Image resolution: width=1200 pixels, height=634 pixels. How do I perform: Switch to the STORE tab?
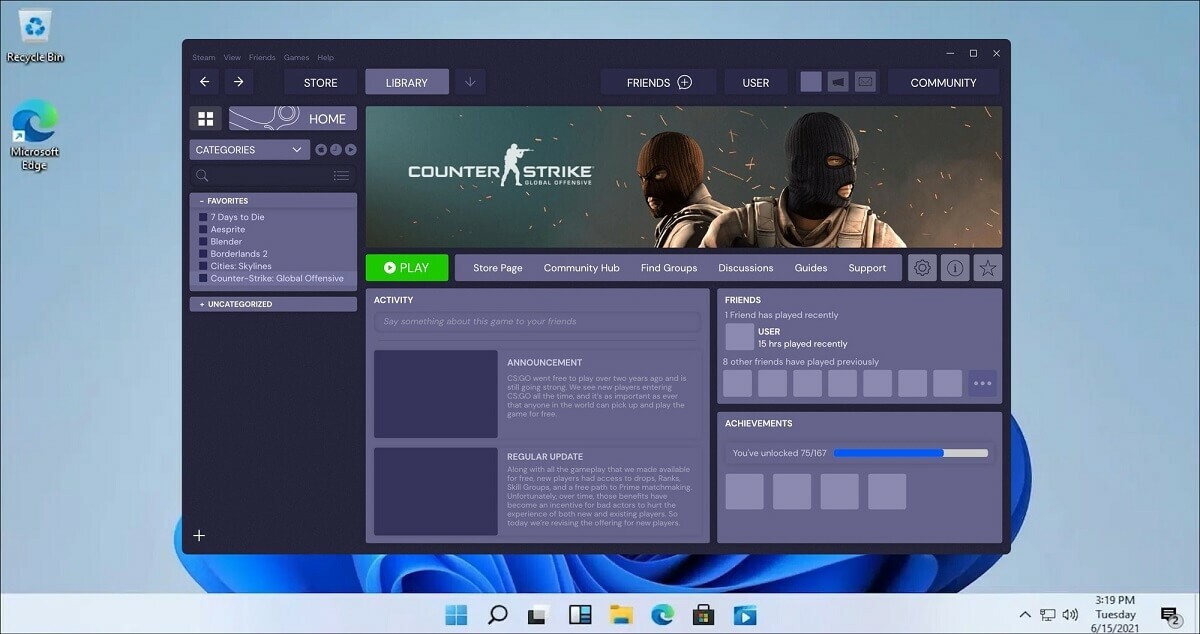[320, 82]
